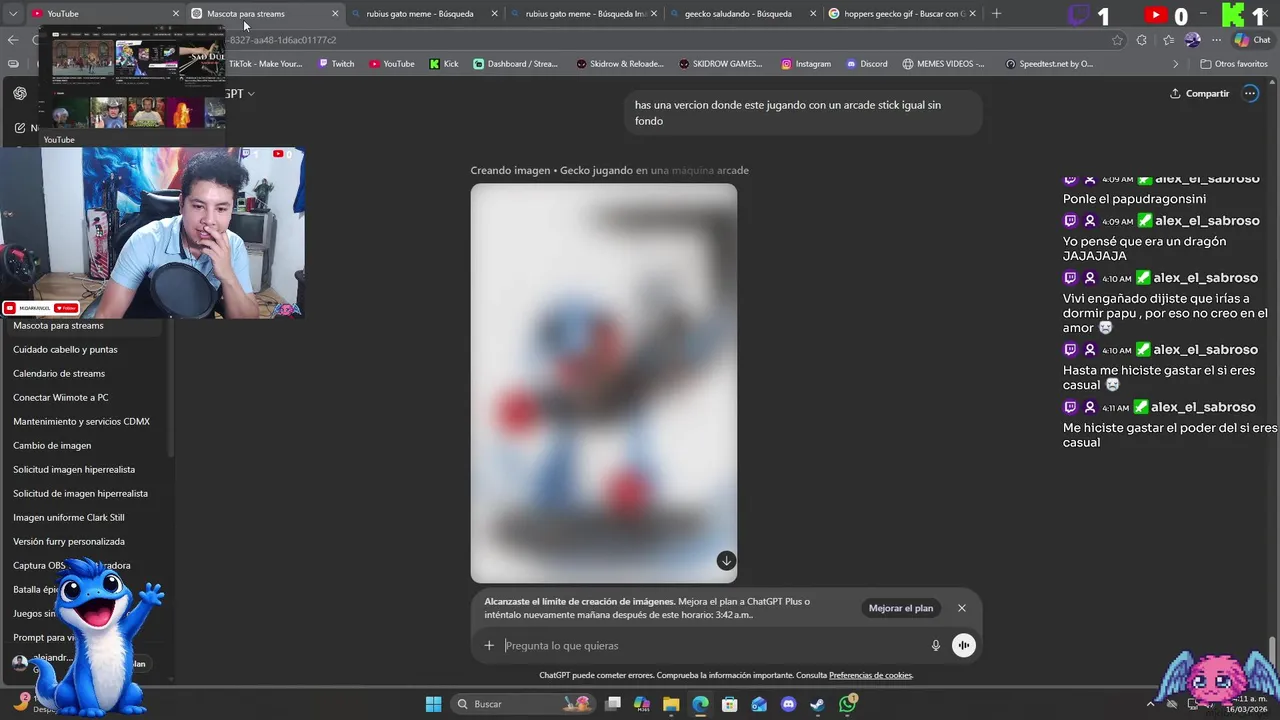Click the blurred generated gecko image

[x=604, y=383]
